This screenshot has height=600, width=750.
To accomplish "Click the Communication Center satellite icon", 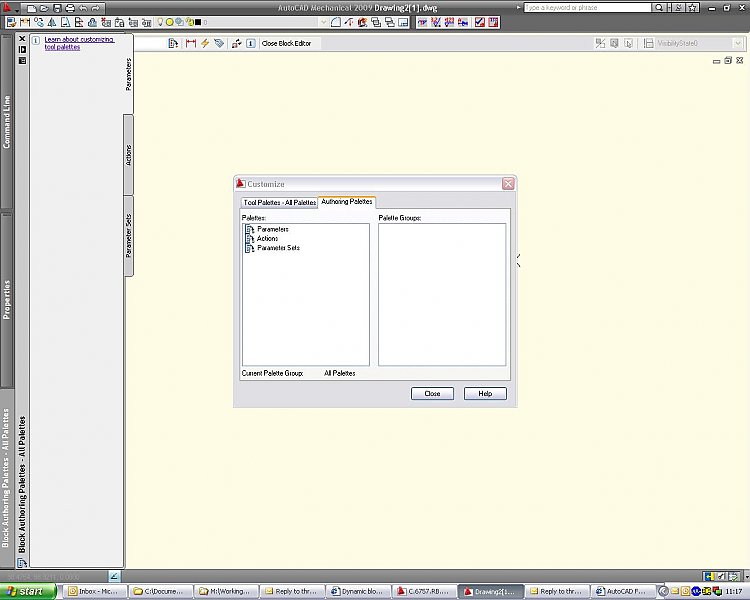I will click(x=678, y=8).
